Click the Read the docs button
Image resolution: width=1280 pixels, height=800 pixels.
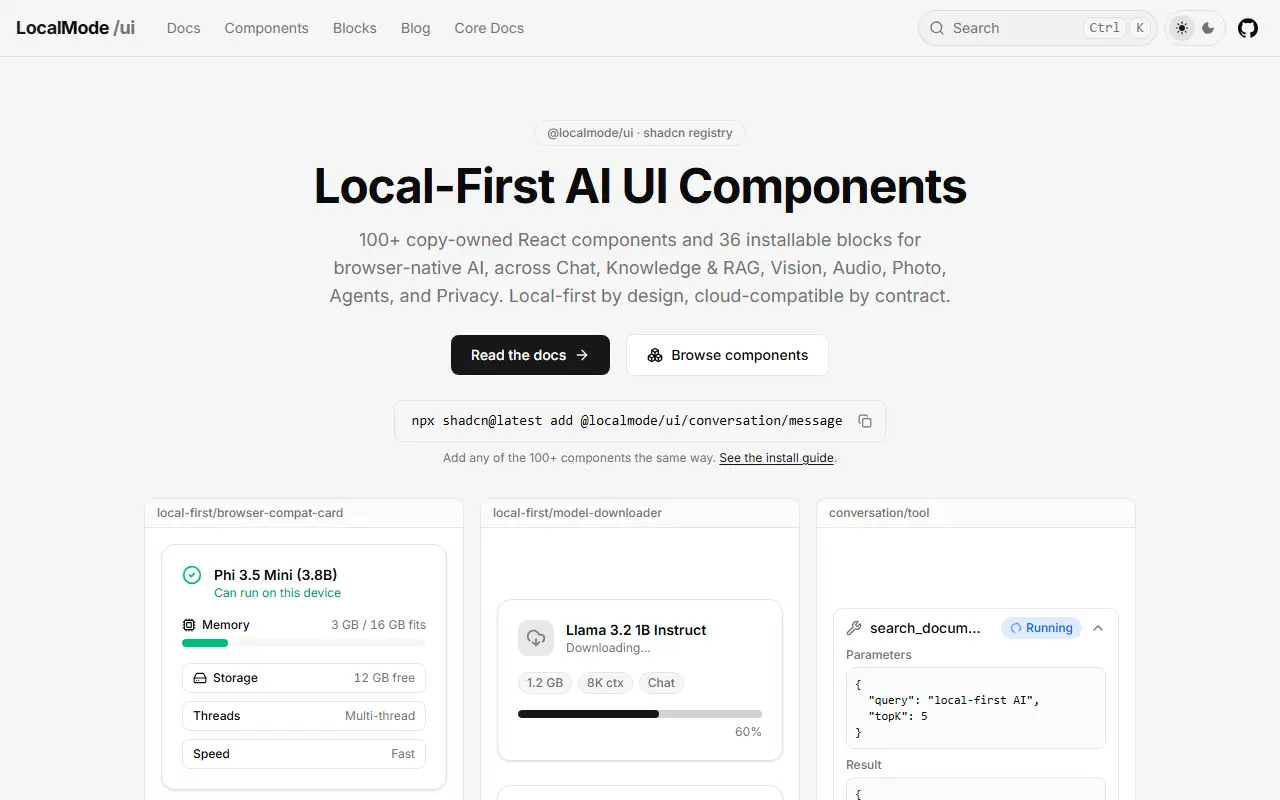click(530, 355)
